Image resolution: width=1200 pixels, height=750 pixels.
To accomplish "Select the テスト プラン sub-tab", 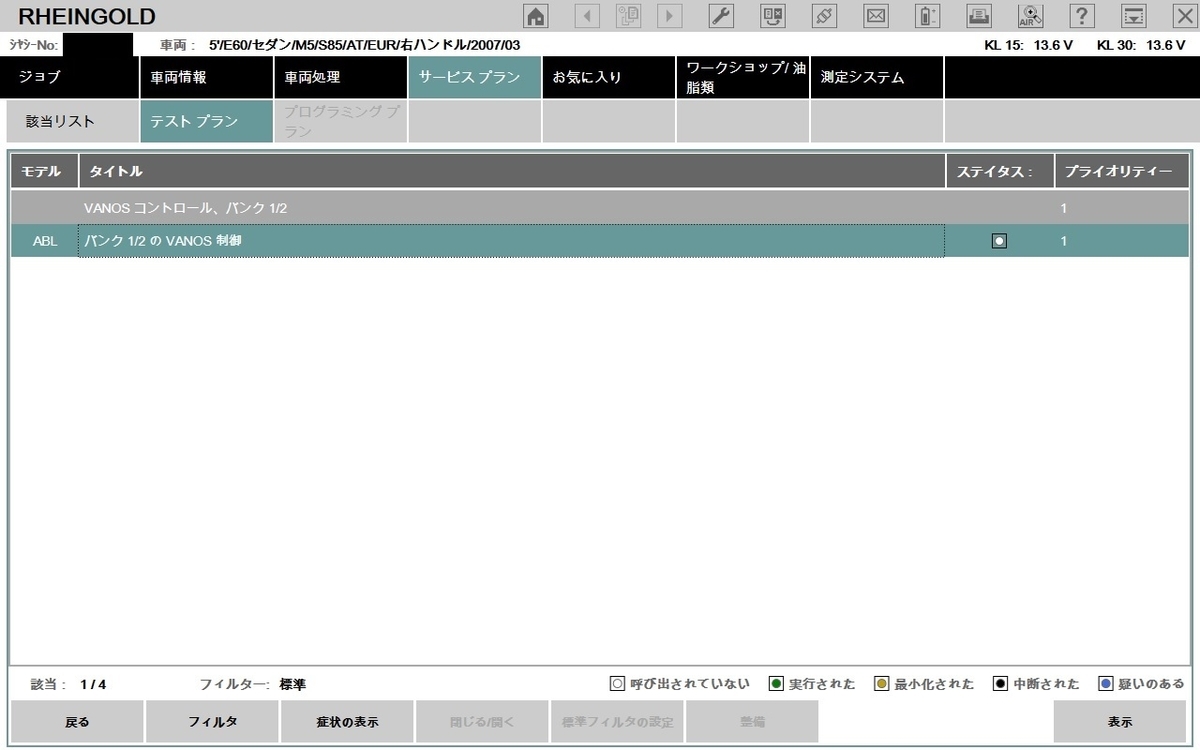I will [206, 122].
